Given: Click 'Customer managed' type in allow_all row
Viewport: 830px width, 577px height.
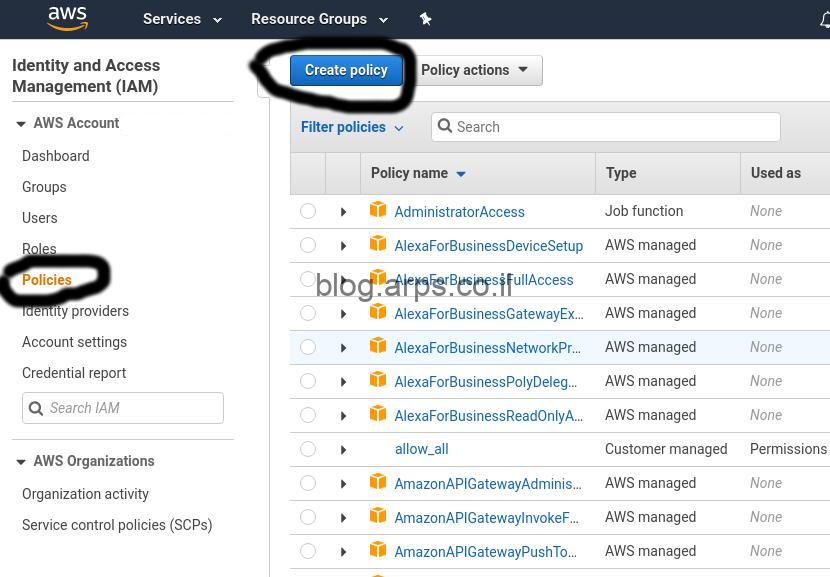Looking at the screenshot, I should click(x=666, y=449).
